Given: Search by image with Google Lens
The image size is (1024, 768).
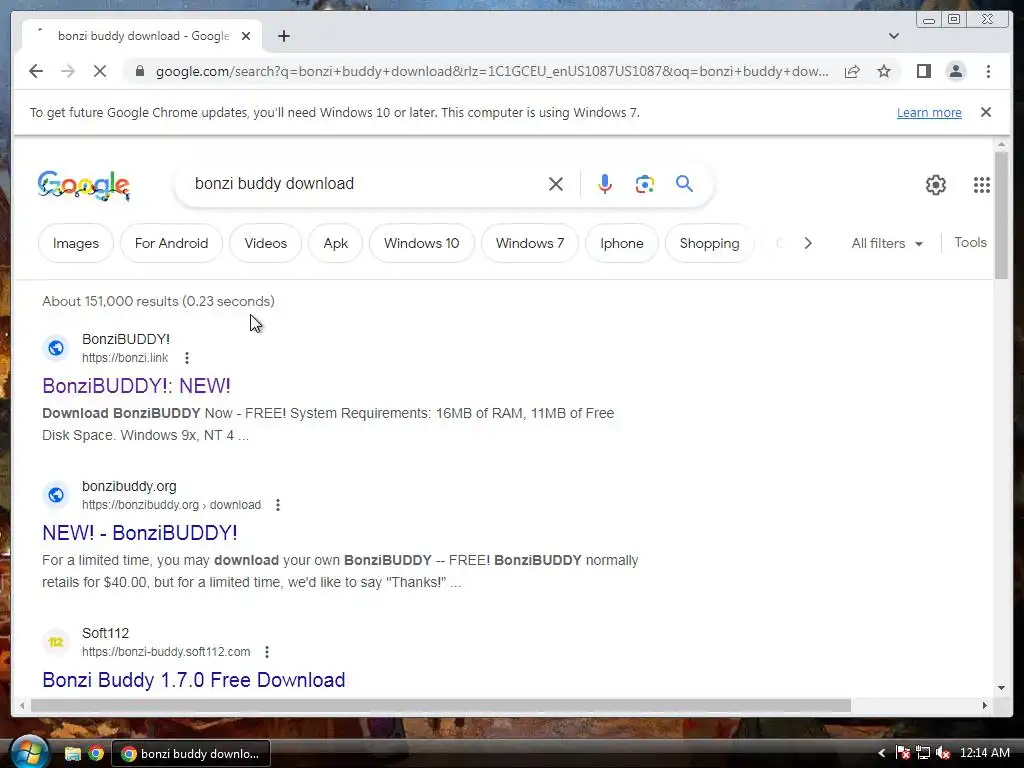Looking at the screenshot, I should [645, 184].
